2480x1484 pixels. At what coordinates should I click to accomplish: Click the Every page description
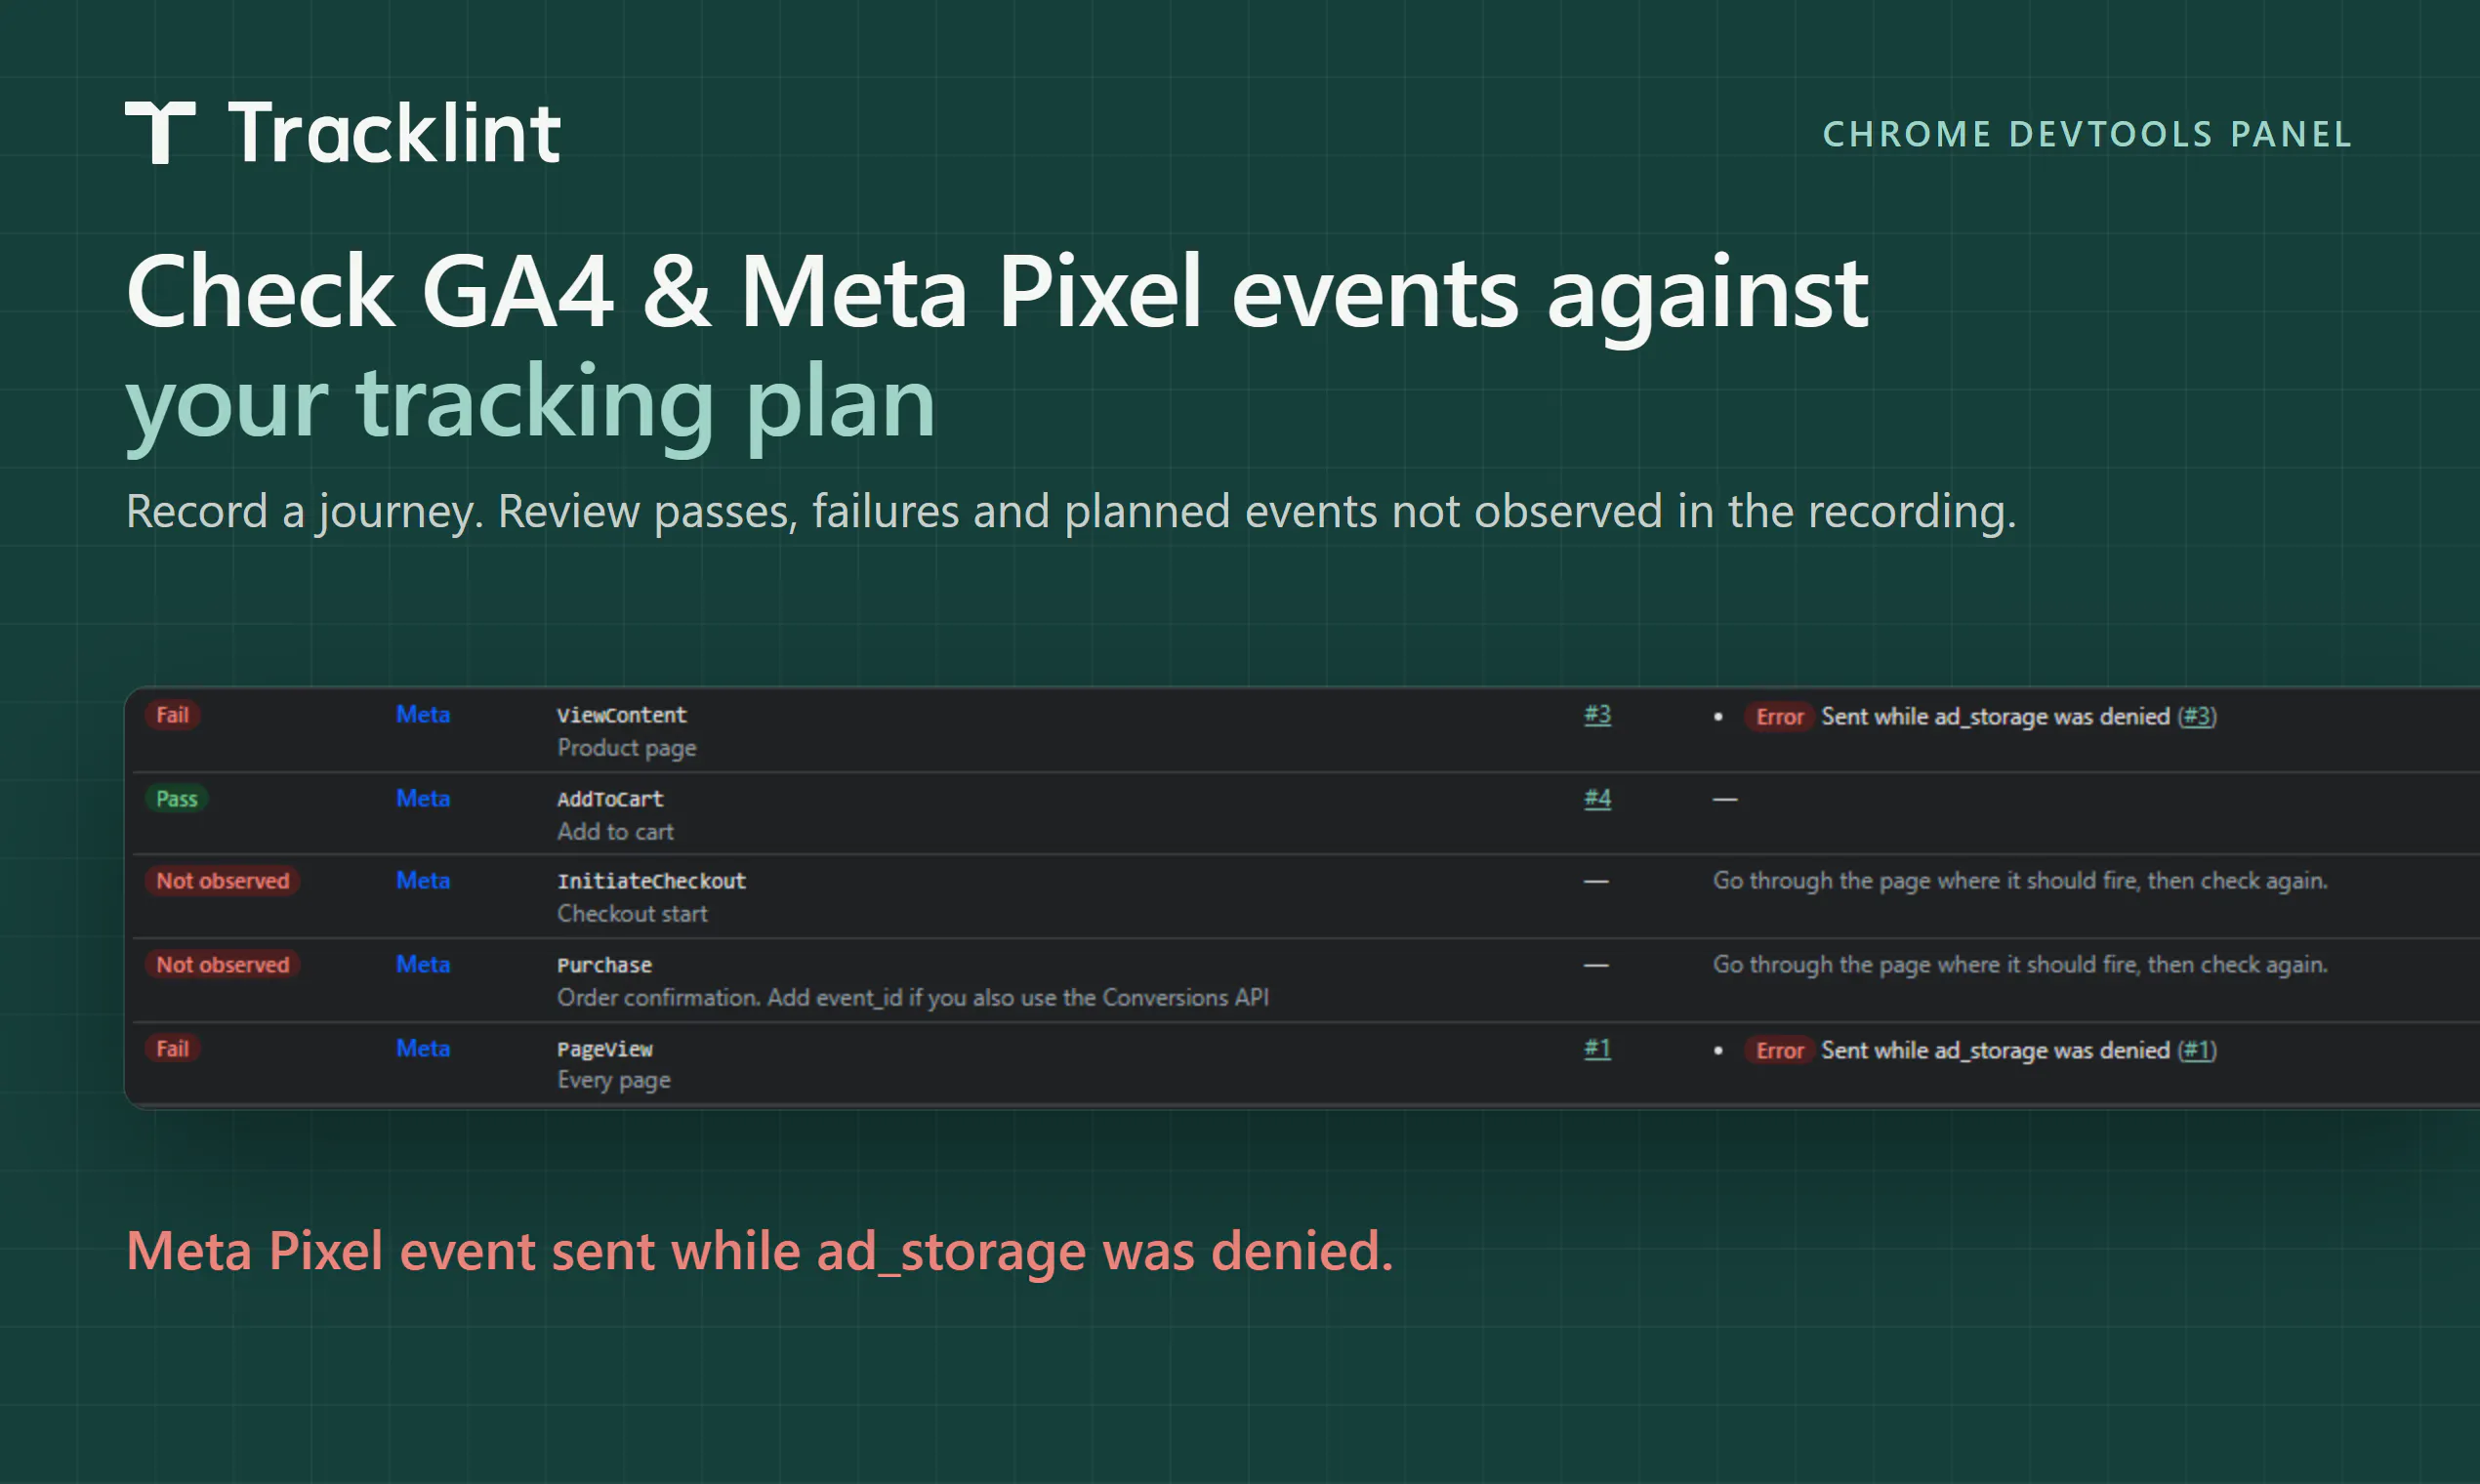point(613,1081)
